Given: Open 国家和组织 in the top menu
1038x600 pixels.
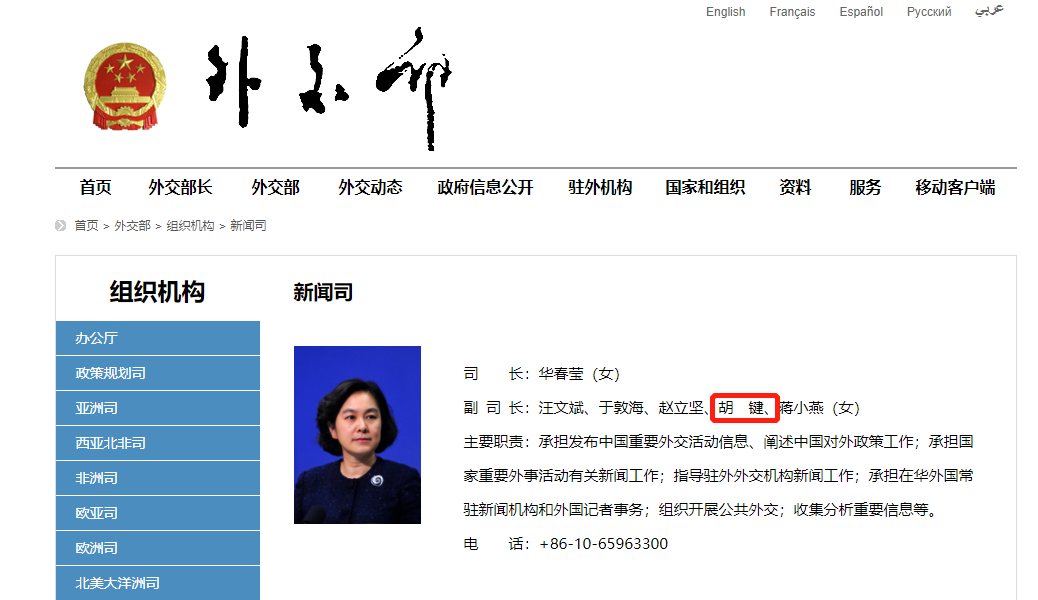Looking at the screenshot, I should (x=705, y=187).
